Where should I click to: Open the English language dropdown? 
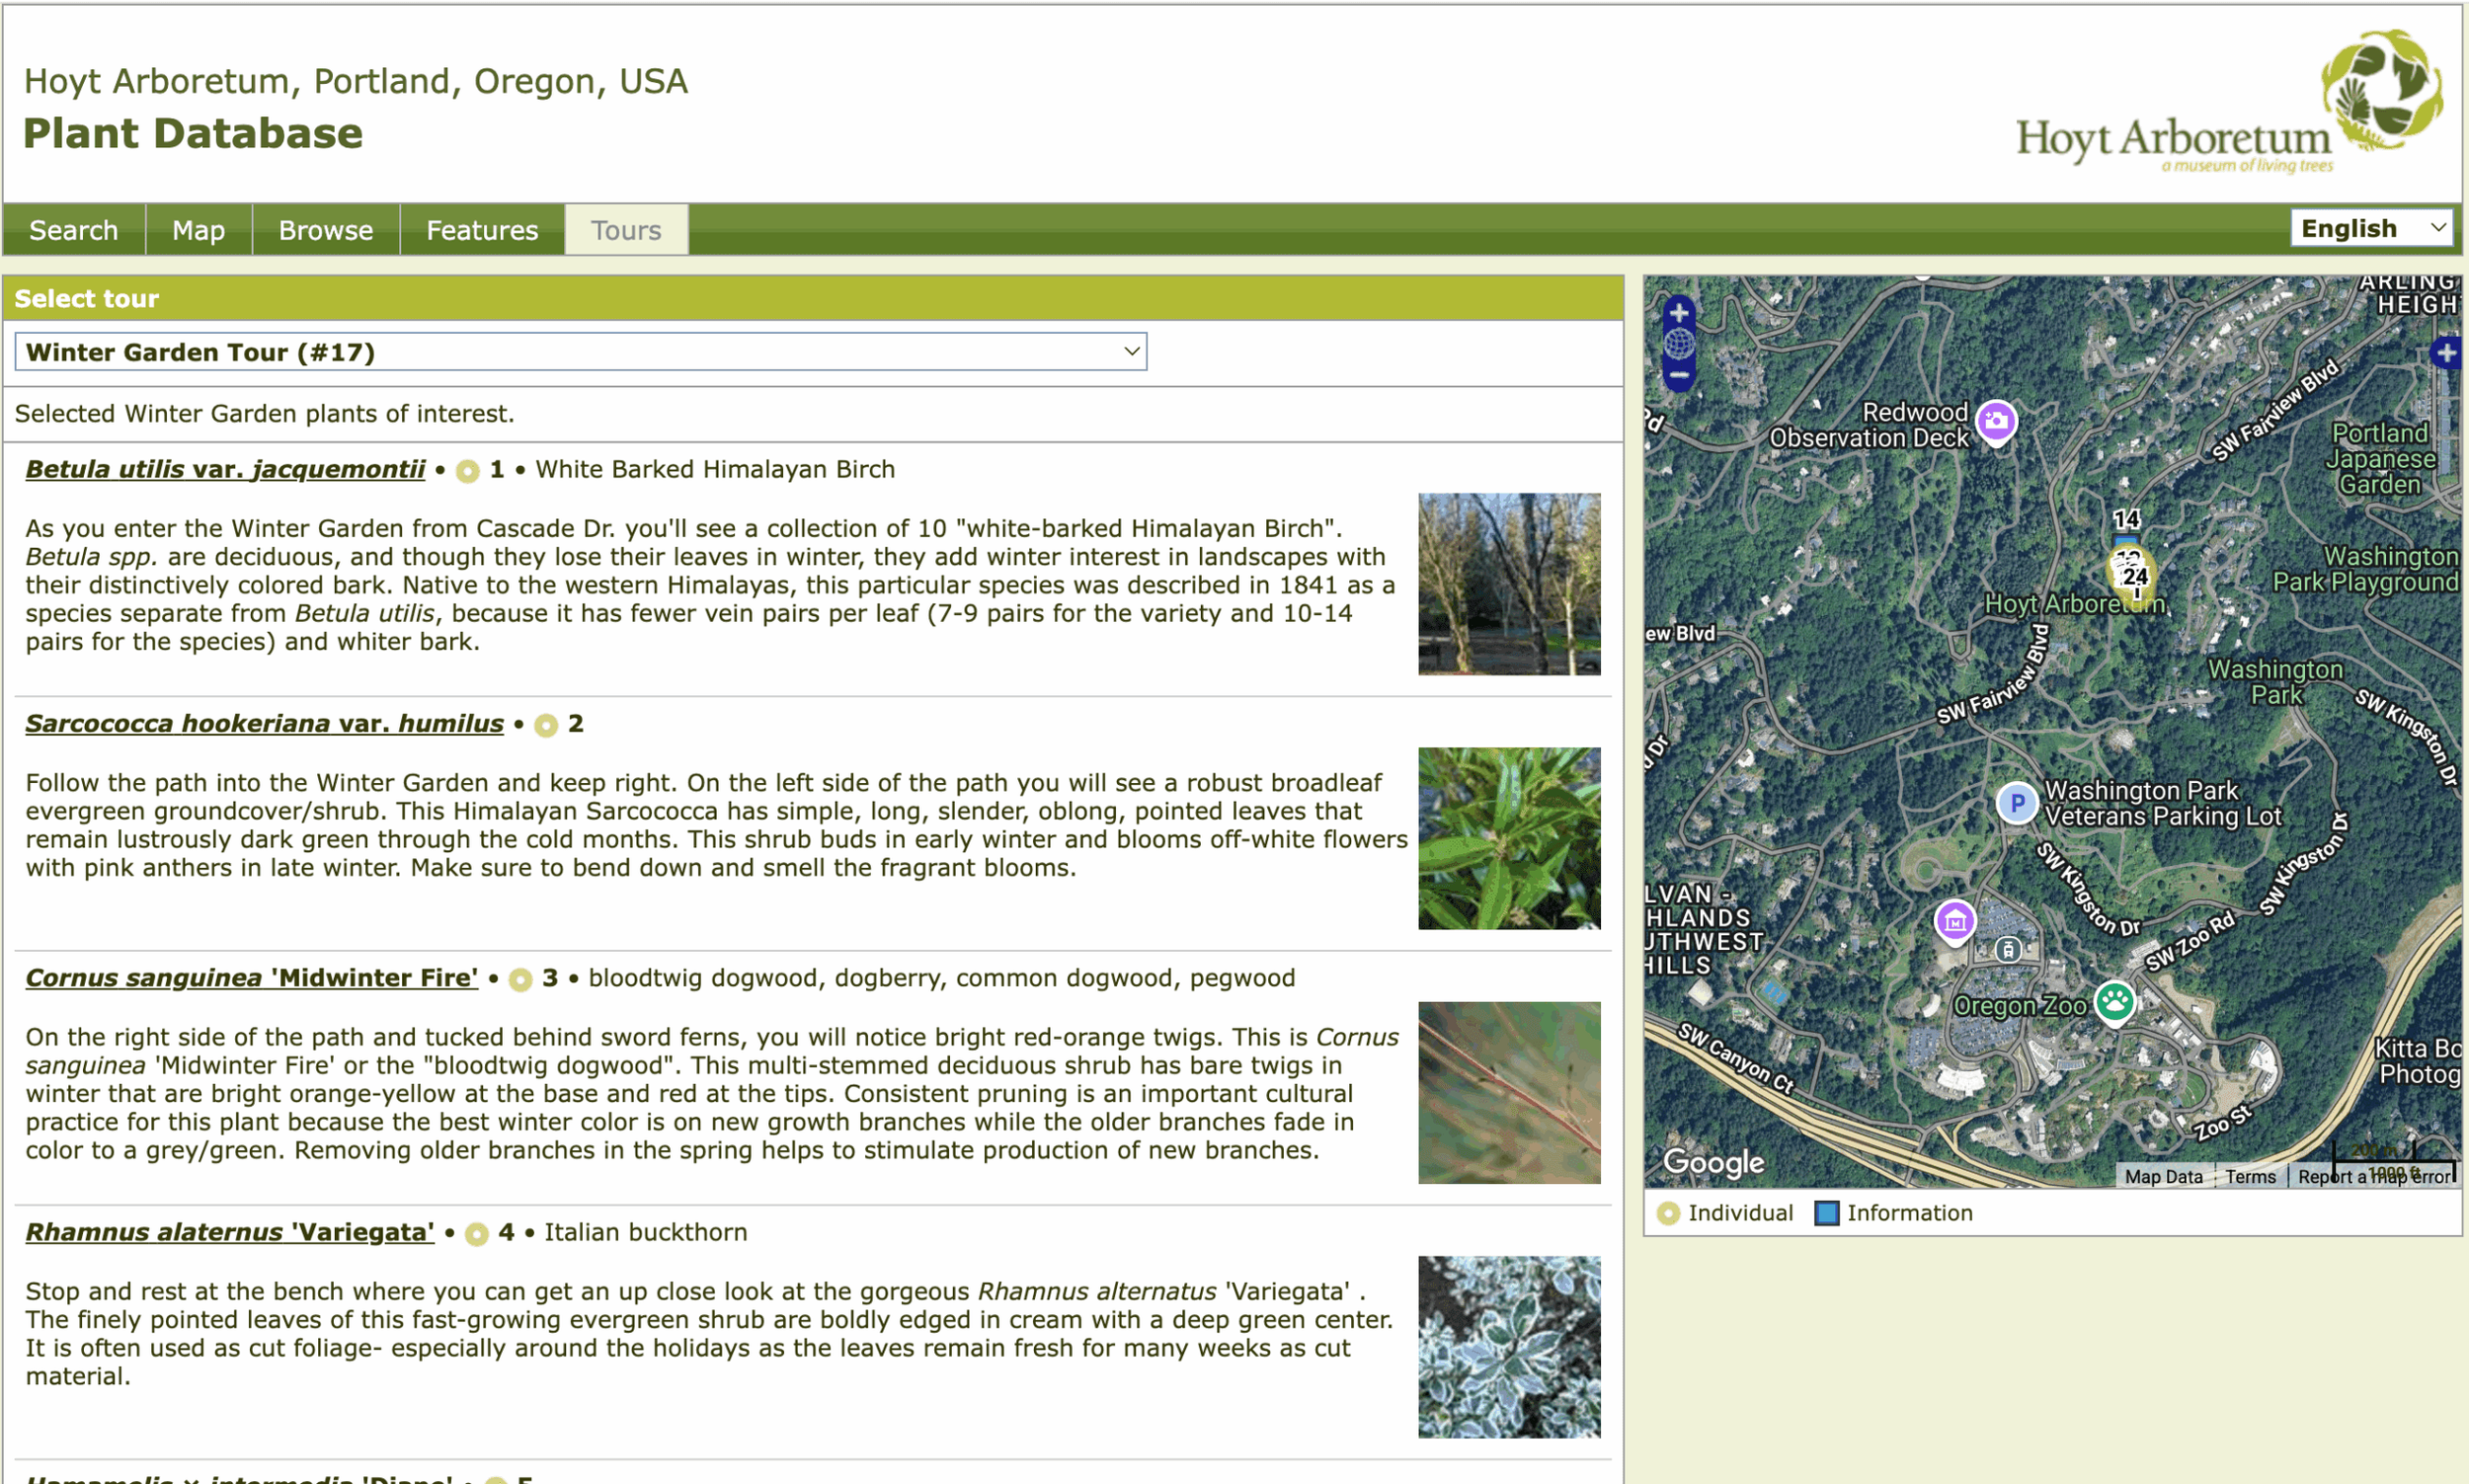2371,228
